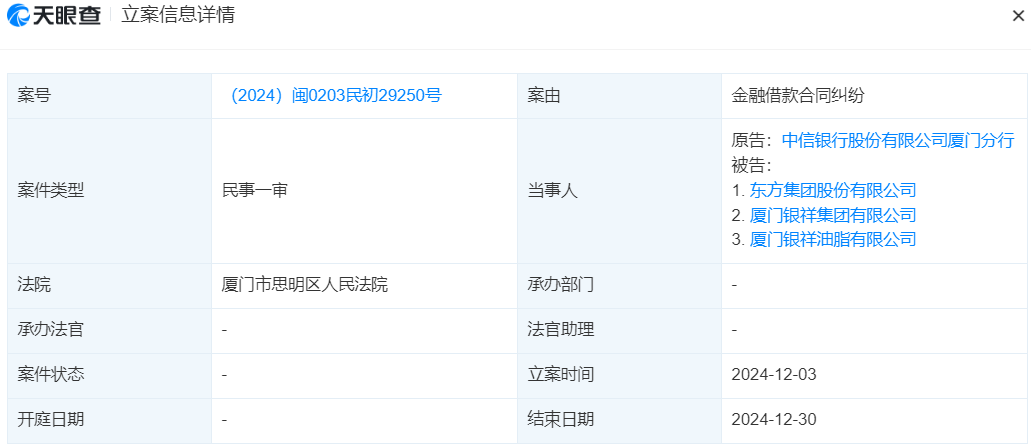
Task: Select the 厦门市思明区人民法院 value
Action: click(305, 285)
